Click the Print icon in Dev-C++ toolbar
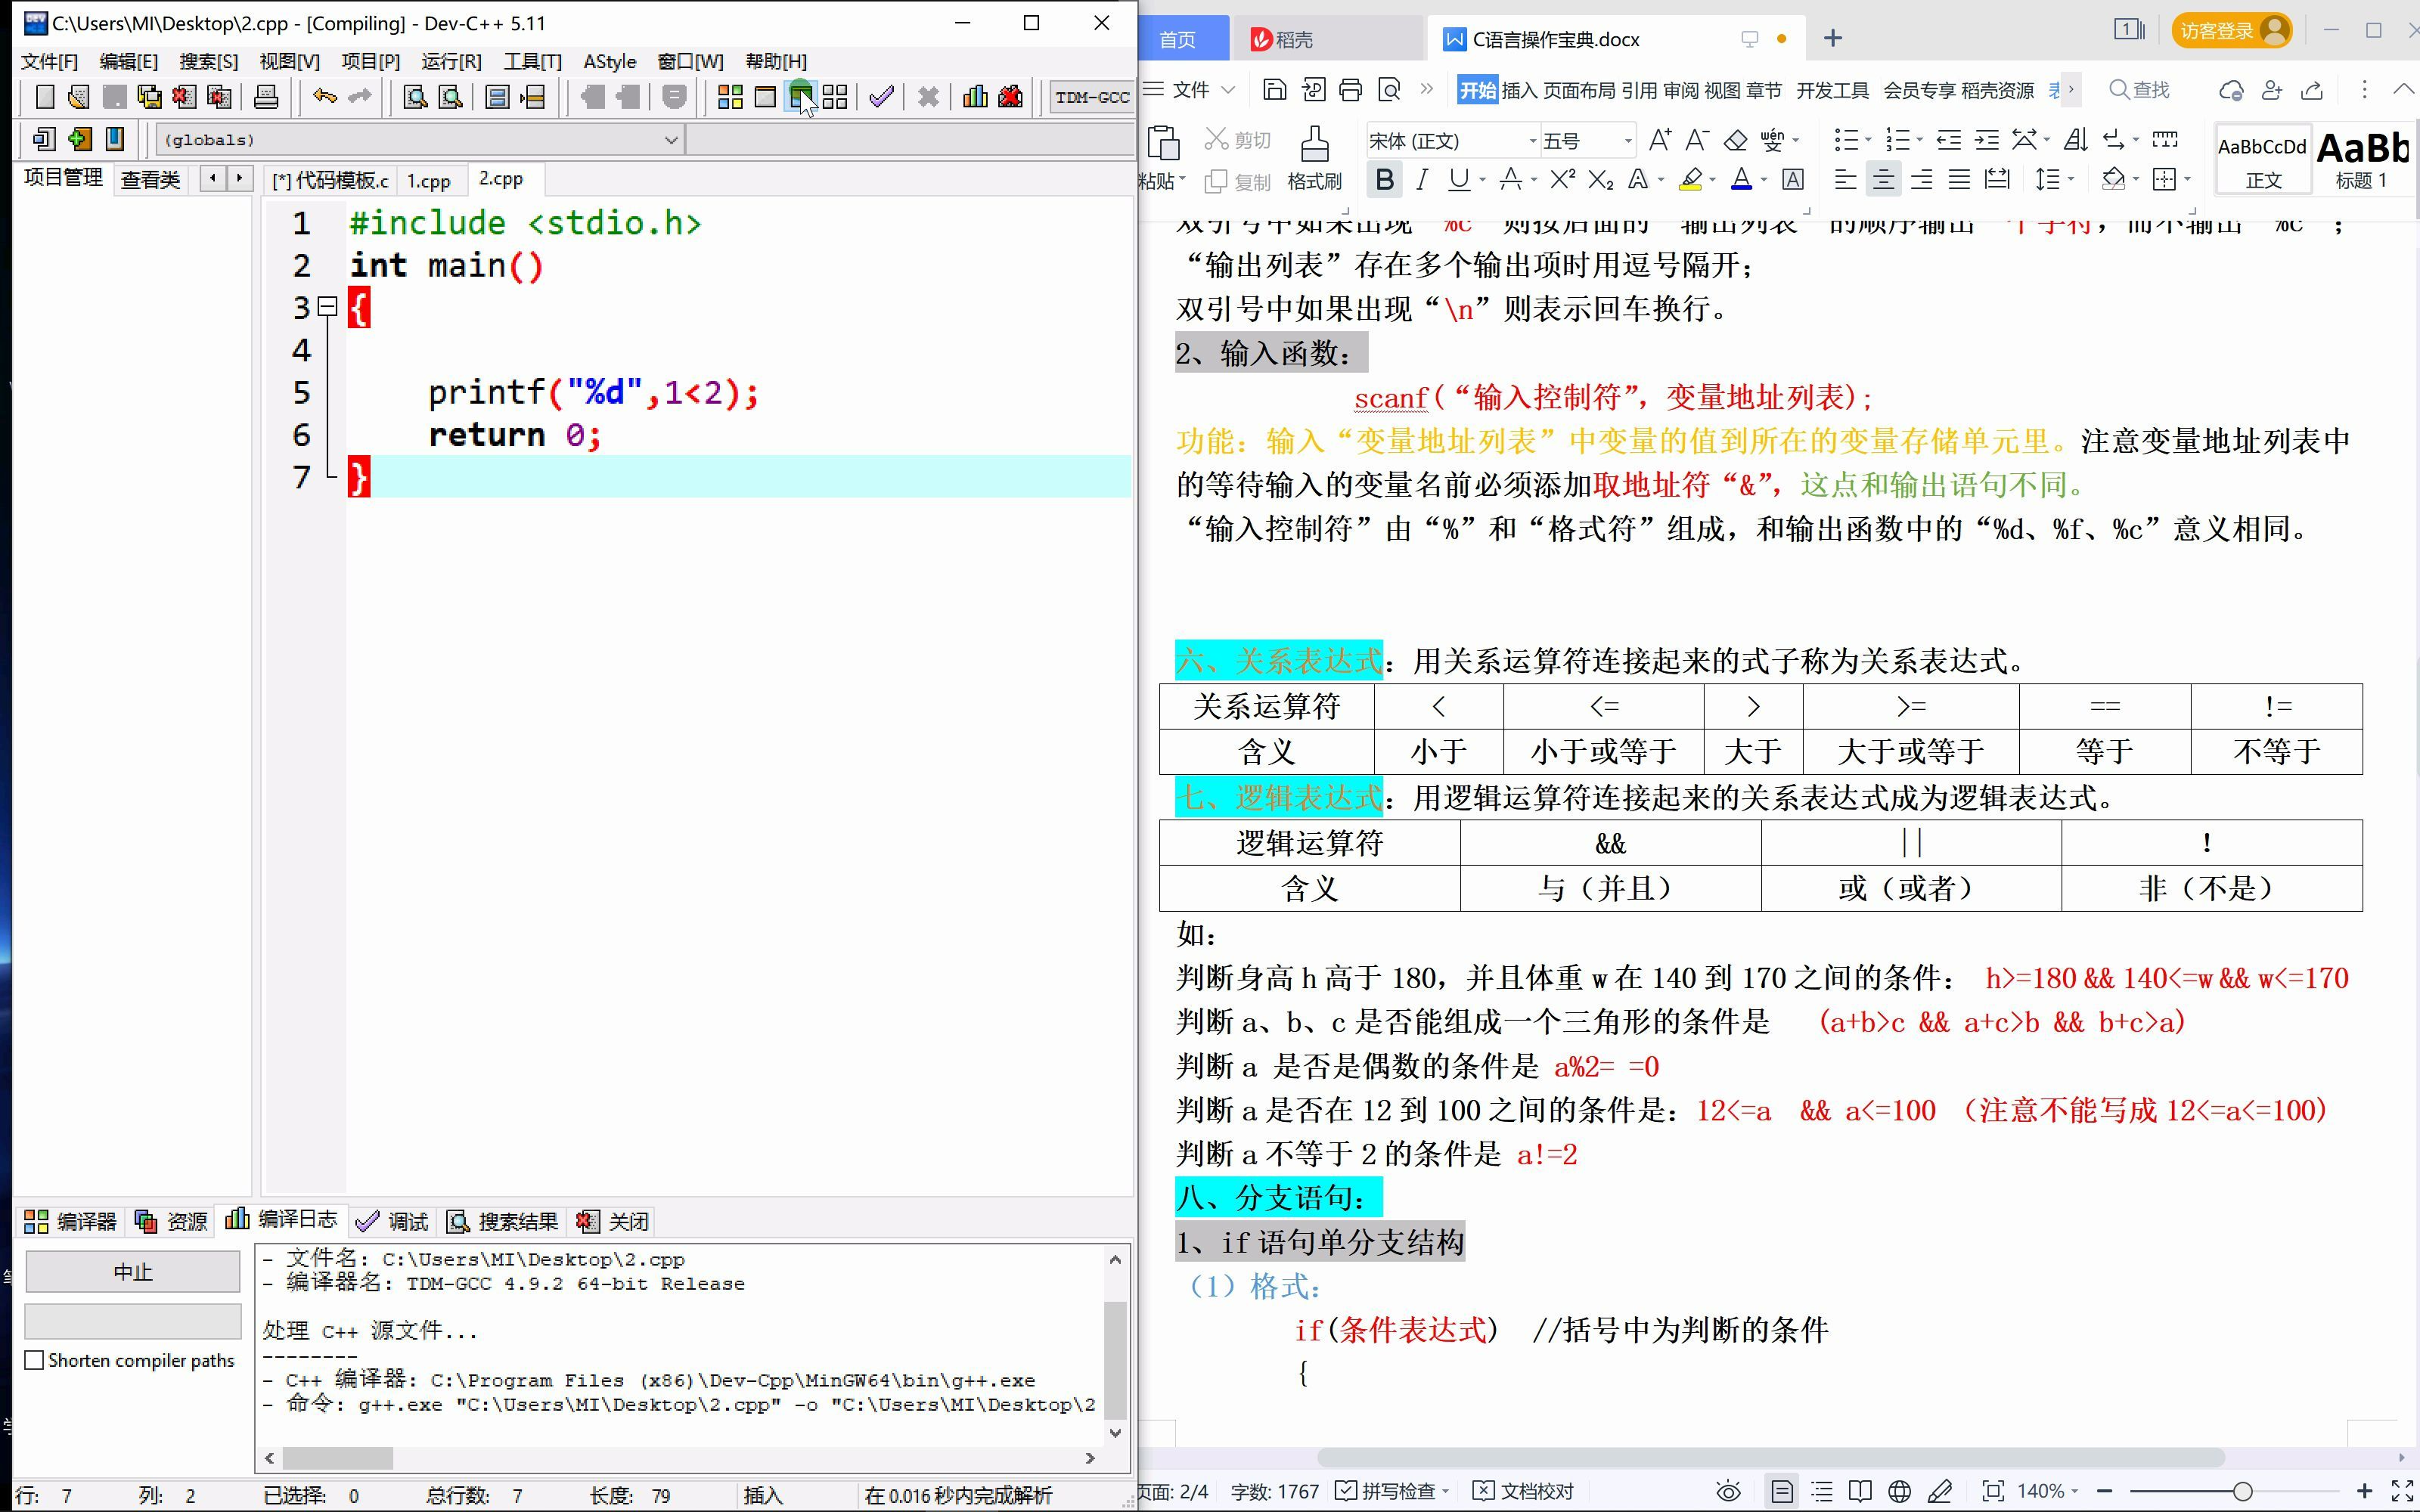2420x1512 pixels. [x=265, y=97]
